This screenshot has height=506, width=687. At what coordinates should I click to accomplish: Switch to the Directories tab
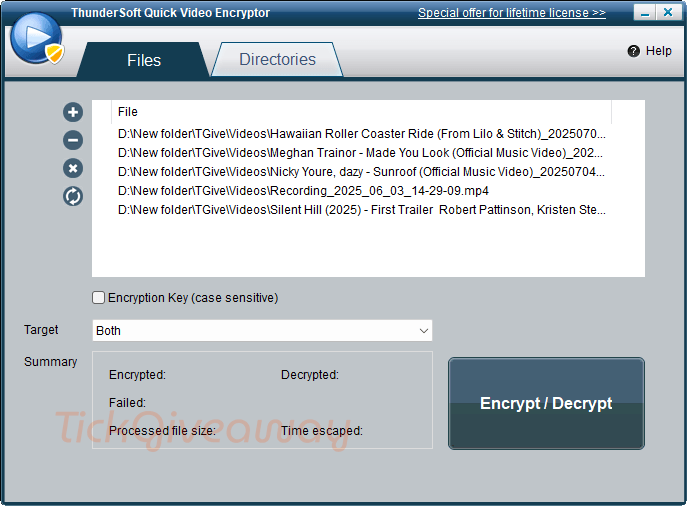pos(277,59)
